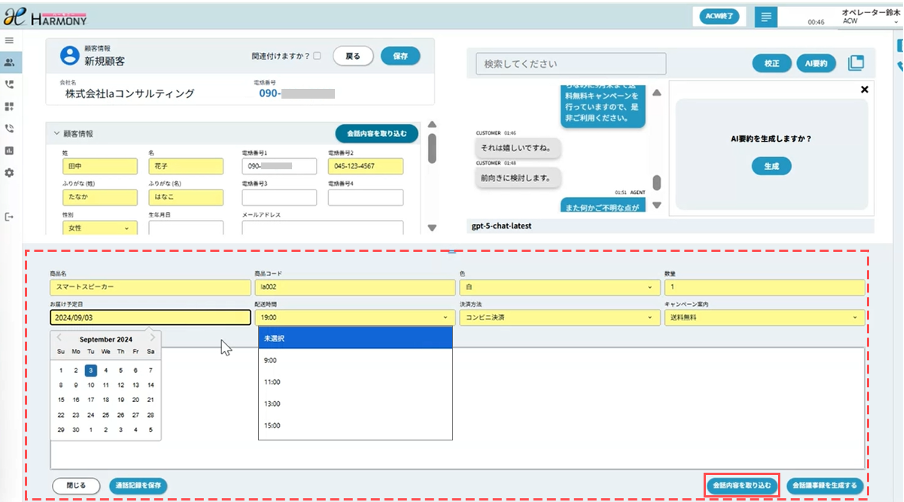Click the customer info scrollbar thumb
This screenshot has height=502, width=904.
pos(432,149)
